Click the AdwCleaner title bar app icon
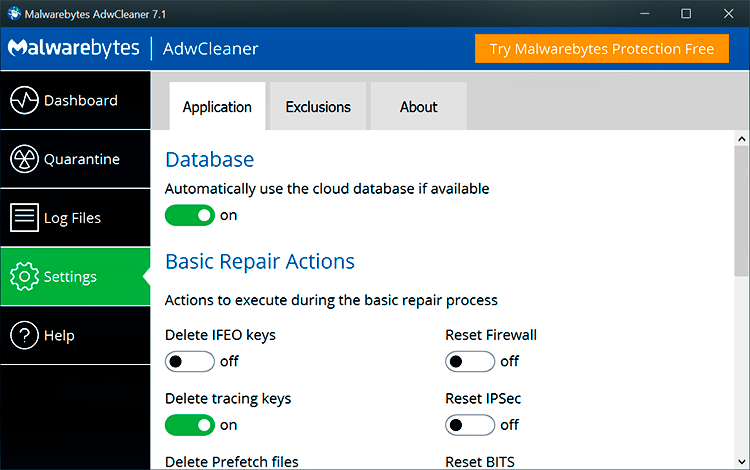750x470 pixels. pos(14,13)
